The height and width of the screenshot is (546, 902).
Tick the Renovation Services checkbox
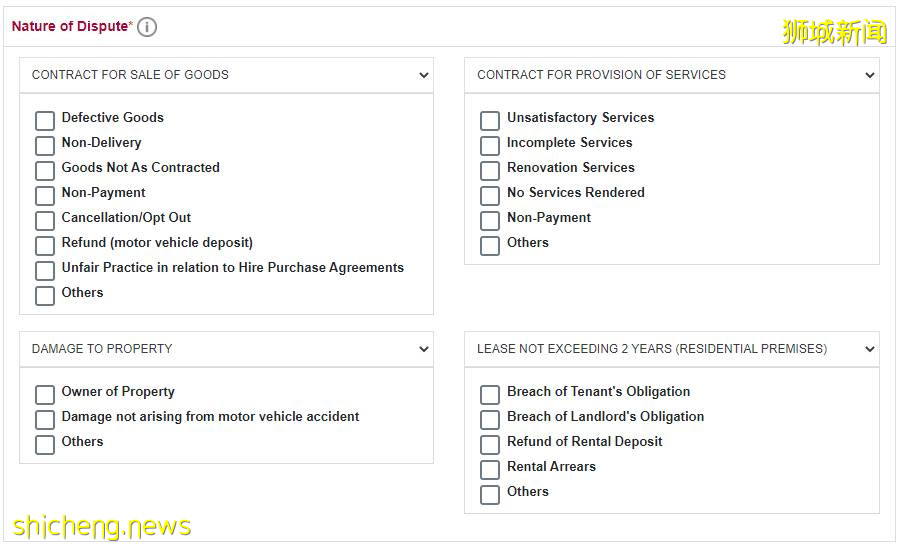[490, 171]
